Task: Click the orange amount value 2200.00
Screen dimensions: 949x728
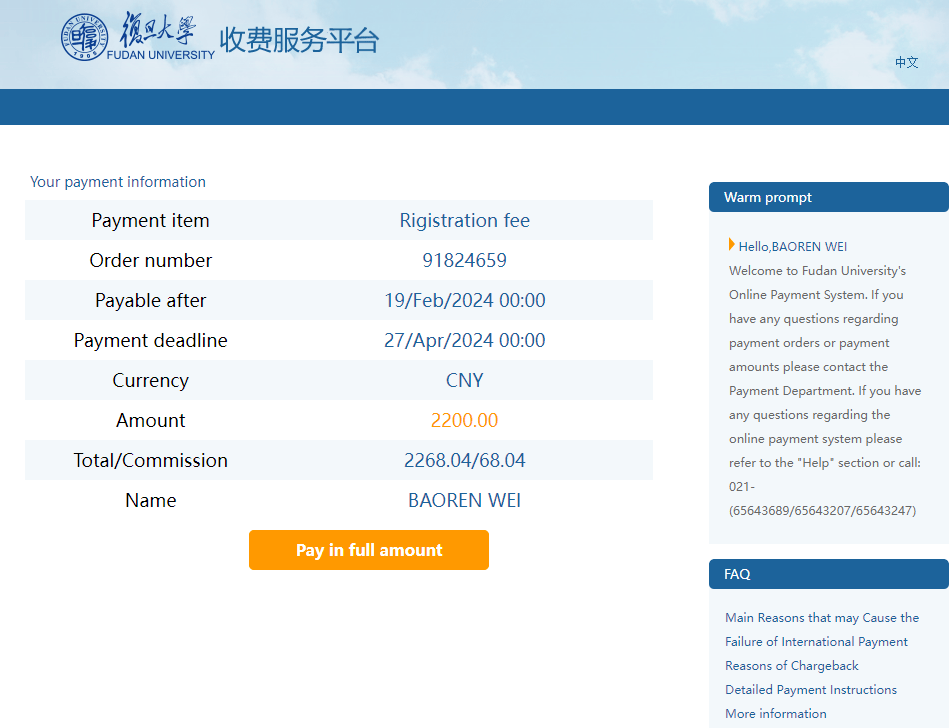Action: tap(464, 420)
